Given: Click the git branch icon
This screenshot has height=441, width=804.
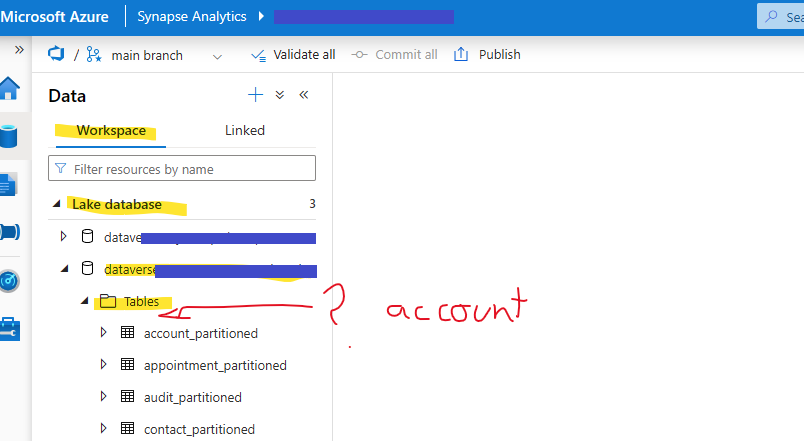Looking at the screenshot, I should pyautogui.click(x=94, y=54).
